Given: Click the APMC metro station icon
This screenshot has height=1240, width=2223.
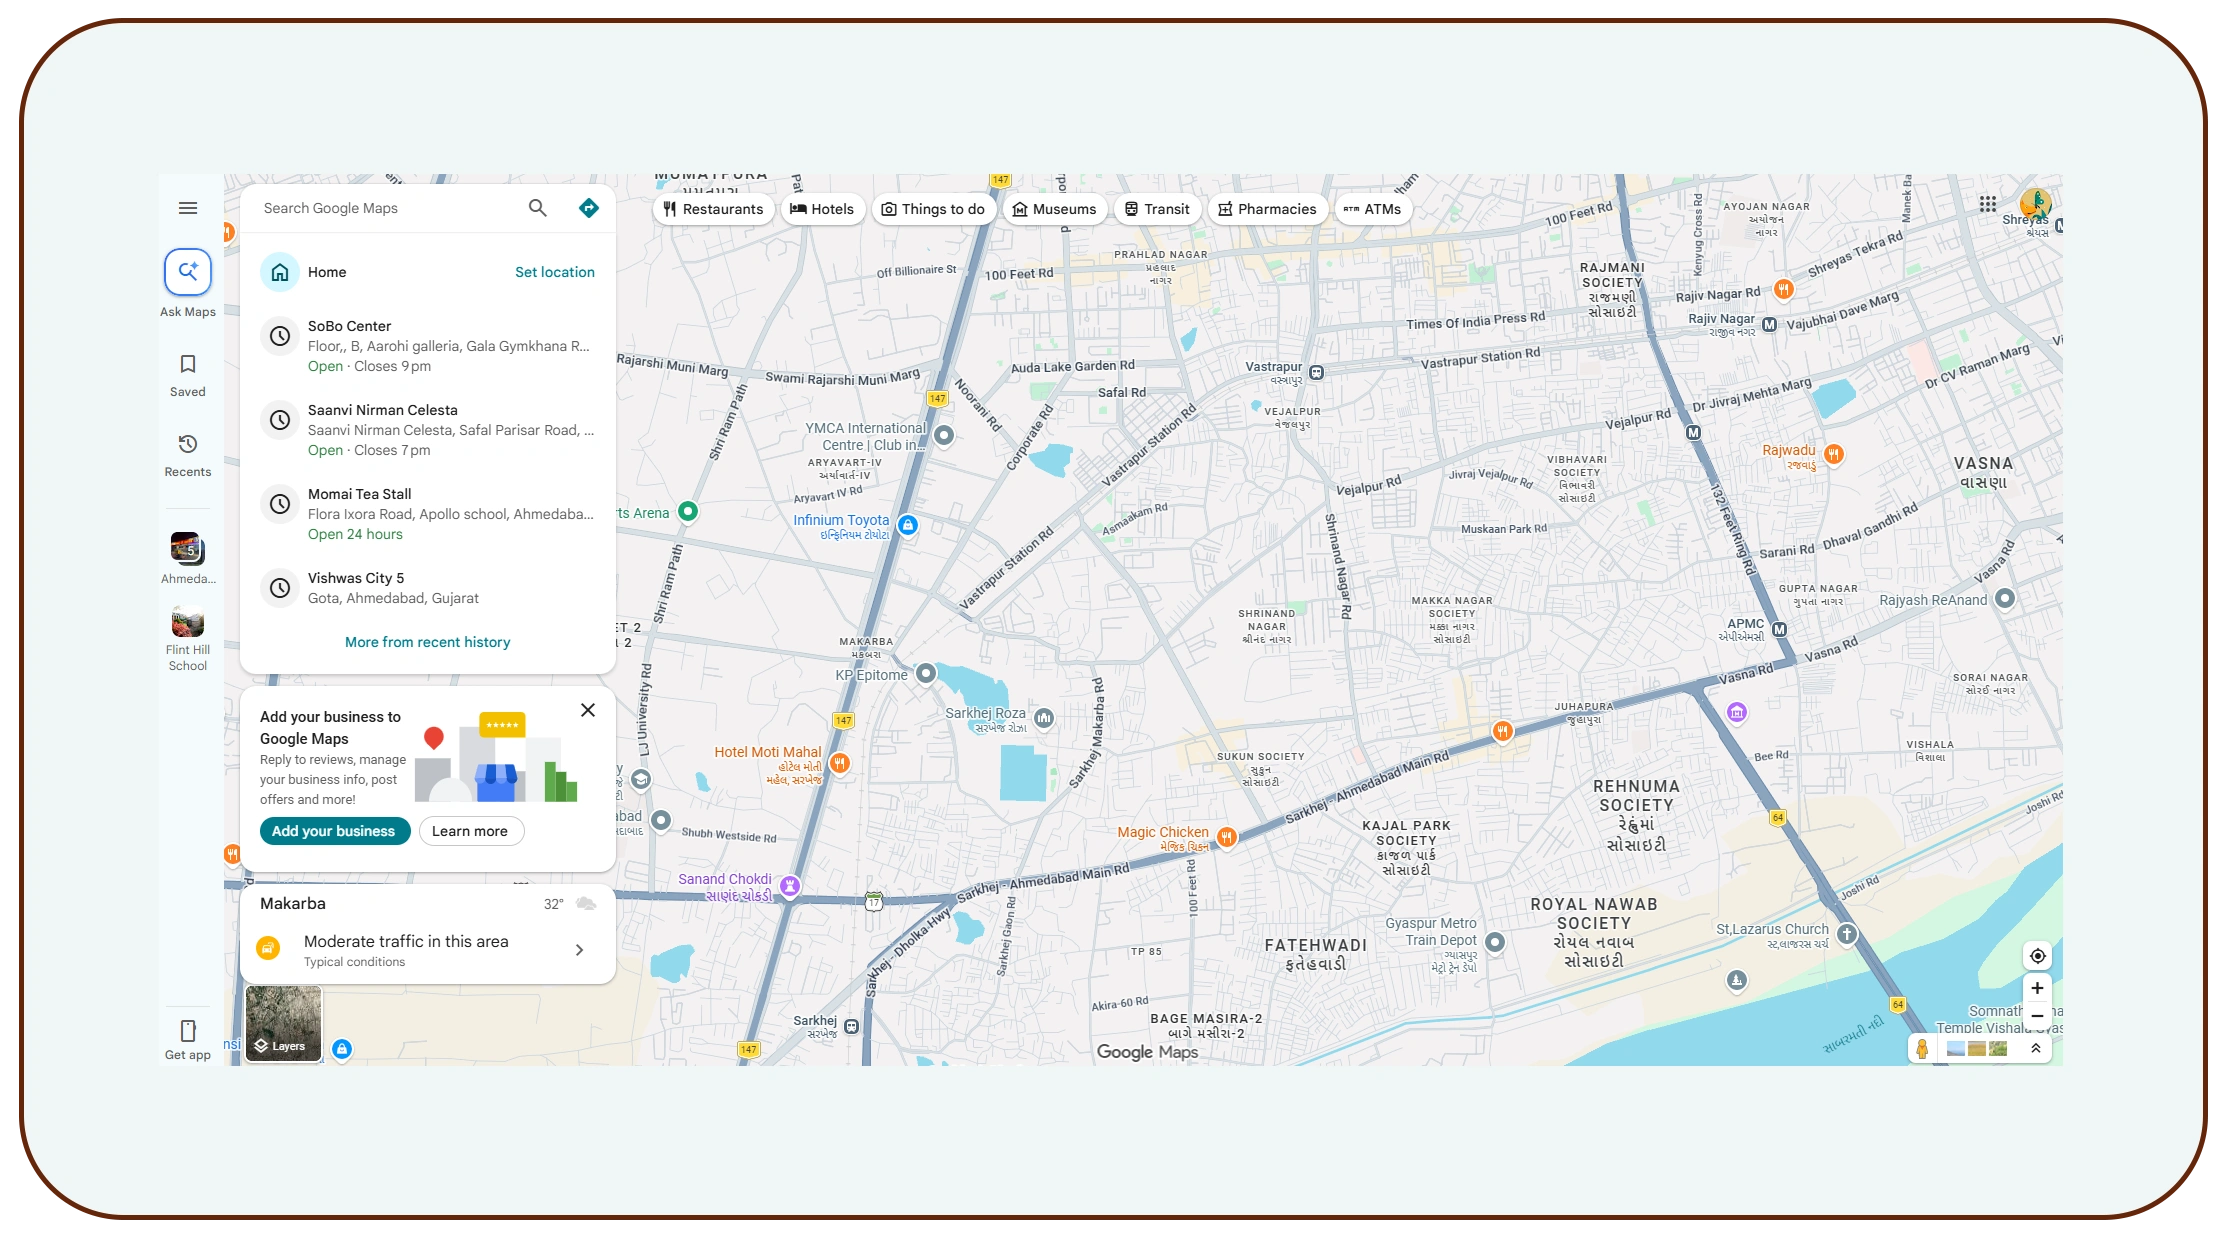Looking at the screenshot, I should click(1779, 629).
